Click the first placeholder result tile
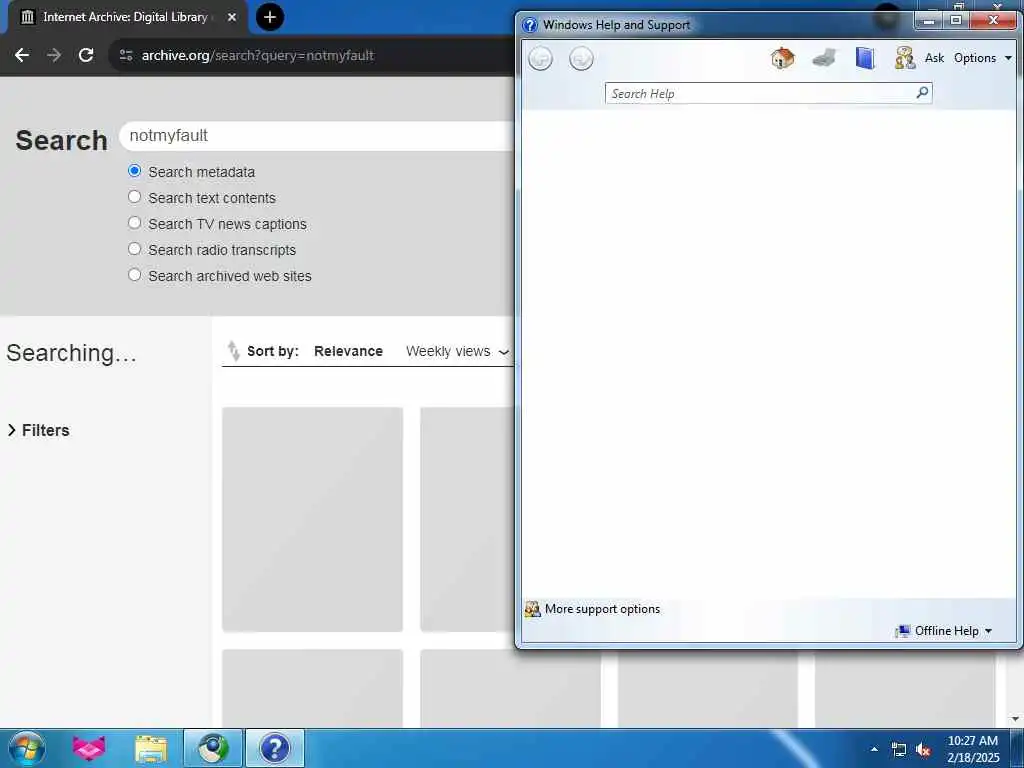Viewport: 1024px width, 768px height. [x=312, y=519]
